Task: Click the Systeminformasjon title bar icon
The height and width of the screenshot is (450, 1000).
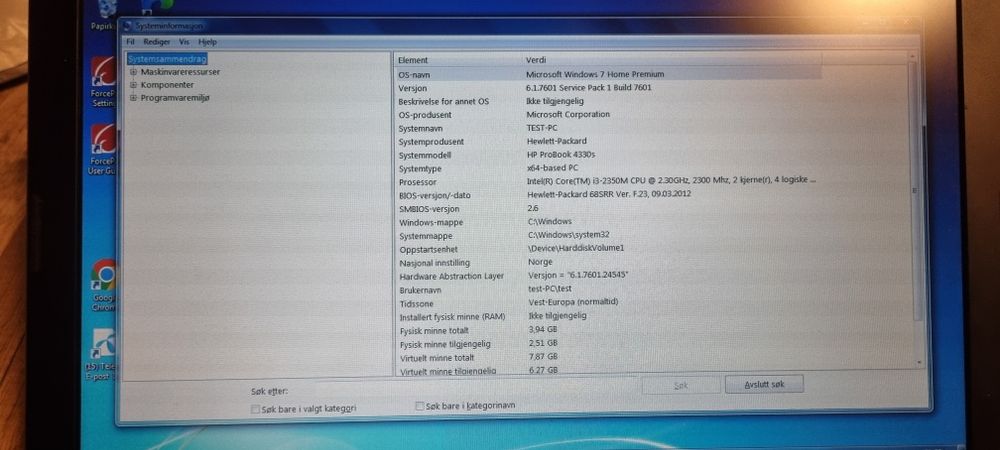Action: pos(126,25)
